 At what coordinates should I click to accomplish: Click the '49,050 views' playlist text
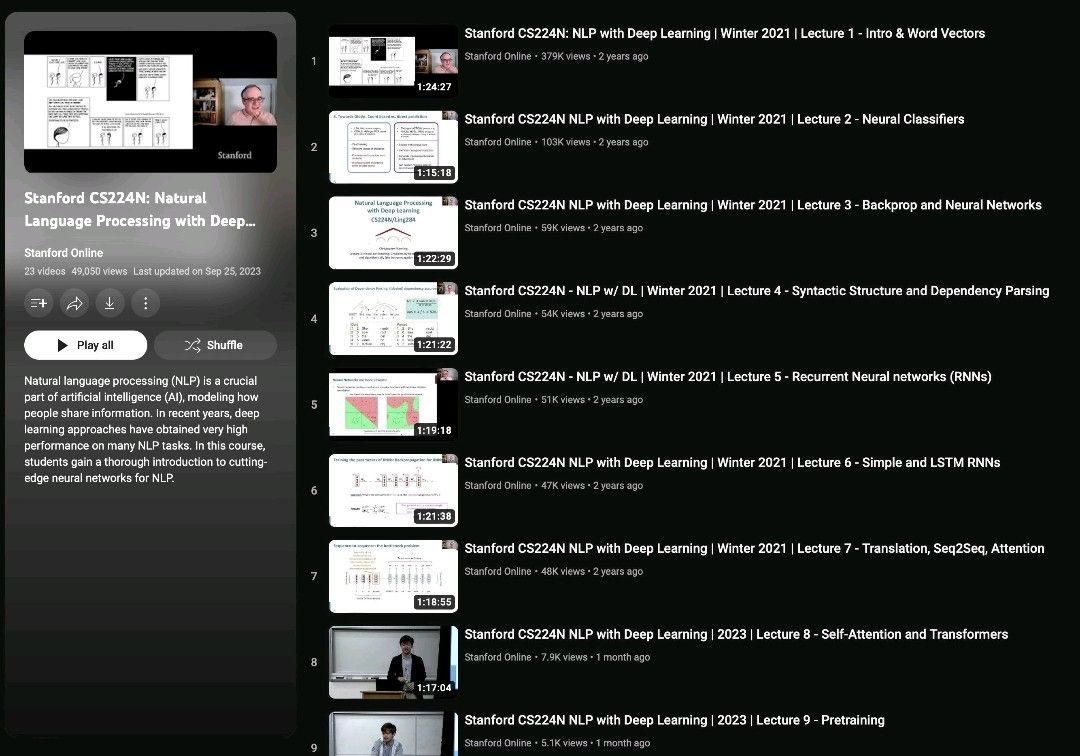pos(99,271)
